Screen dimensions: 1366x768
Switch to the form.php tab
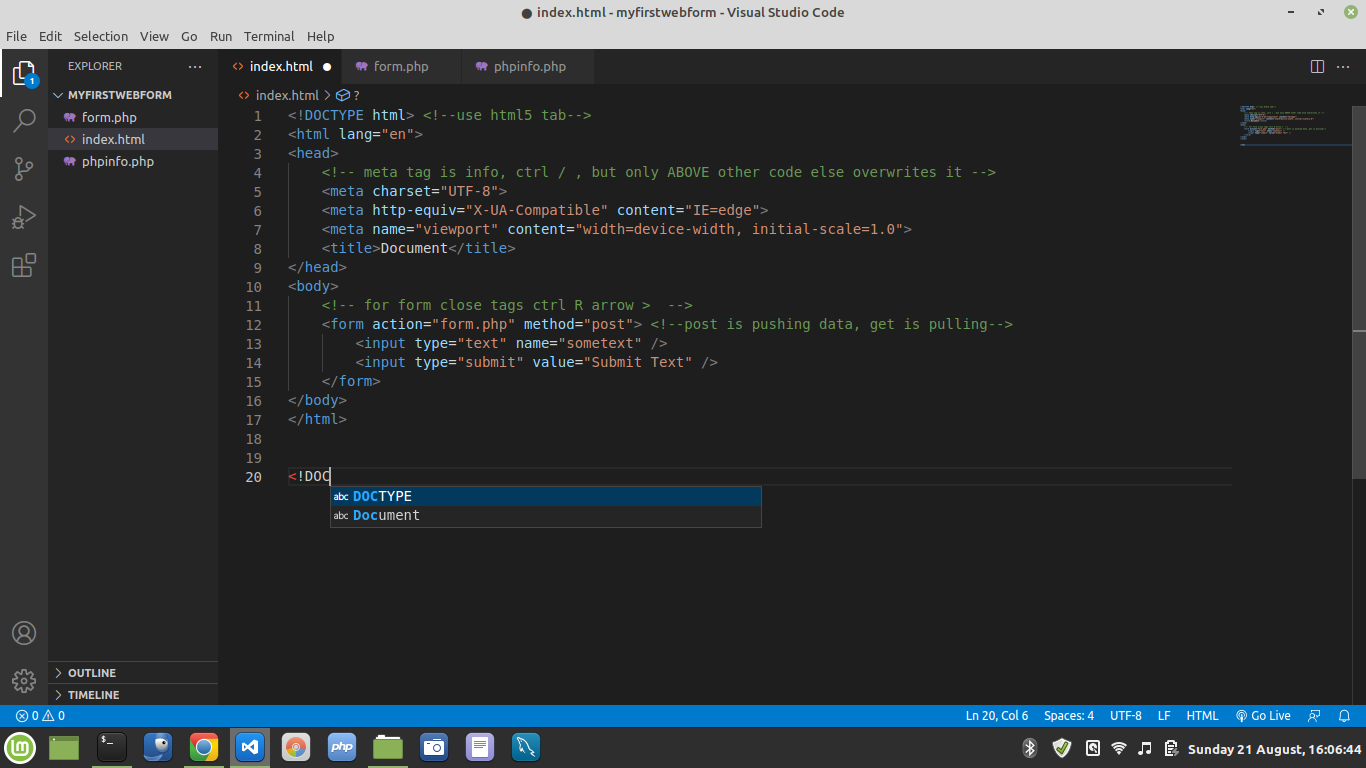click(x=400, y=67)
